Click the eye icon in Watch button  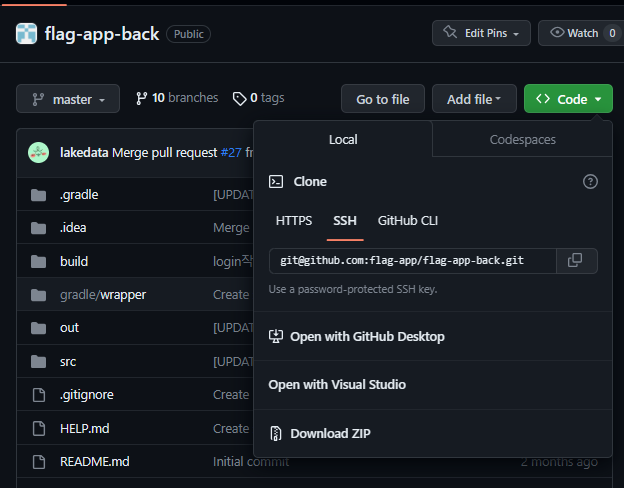pyautogui.click(x=557, y=32)
